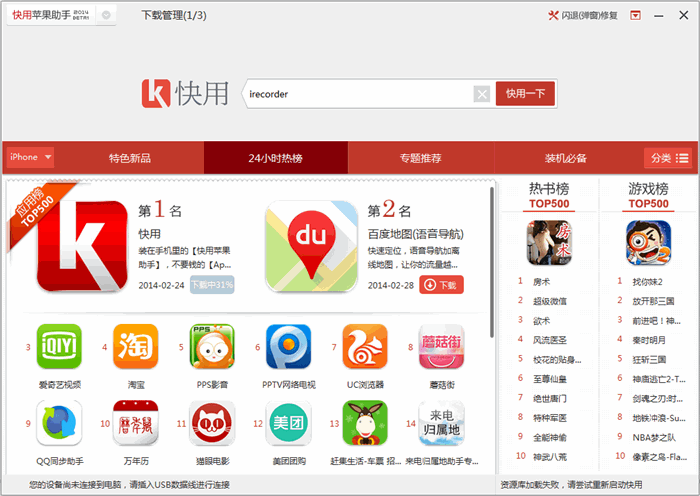Open the iPhone device dropdown

[x=30, y=157]
